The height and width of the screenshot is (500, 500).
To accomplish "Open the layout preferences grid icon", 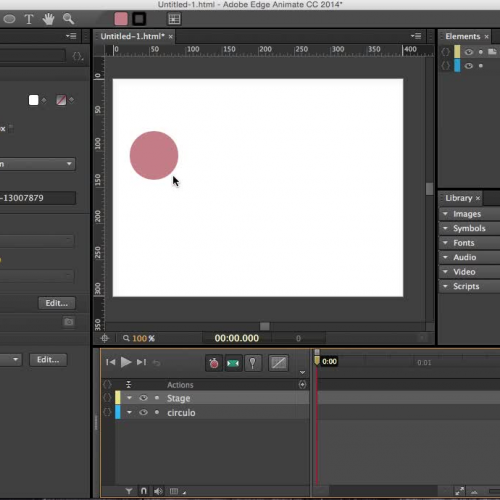I will (174, 19).
